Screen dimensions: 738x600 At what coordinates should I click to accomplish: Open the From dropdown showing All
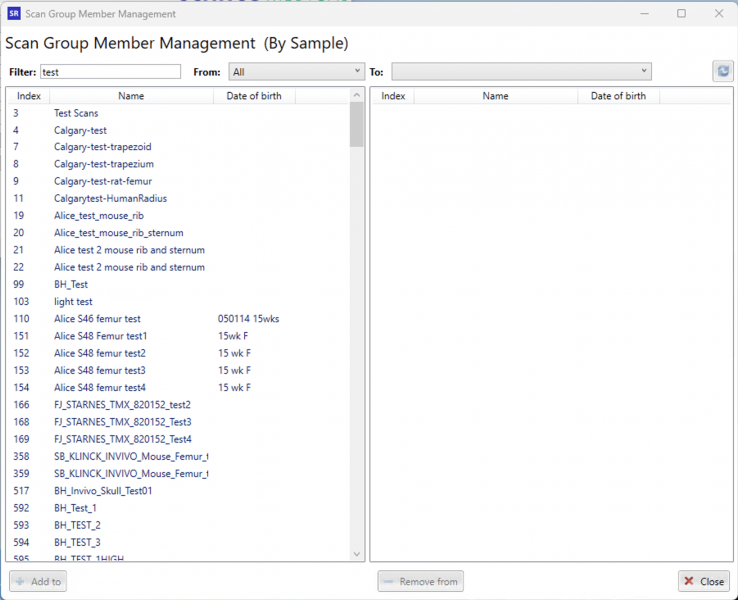pyautogui.click(x=297, y=72)
